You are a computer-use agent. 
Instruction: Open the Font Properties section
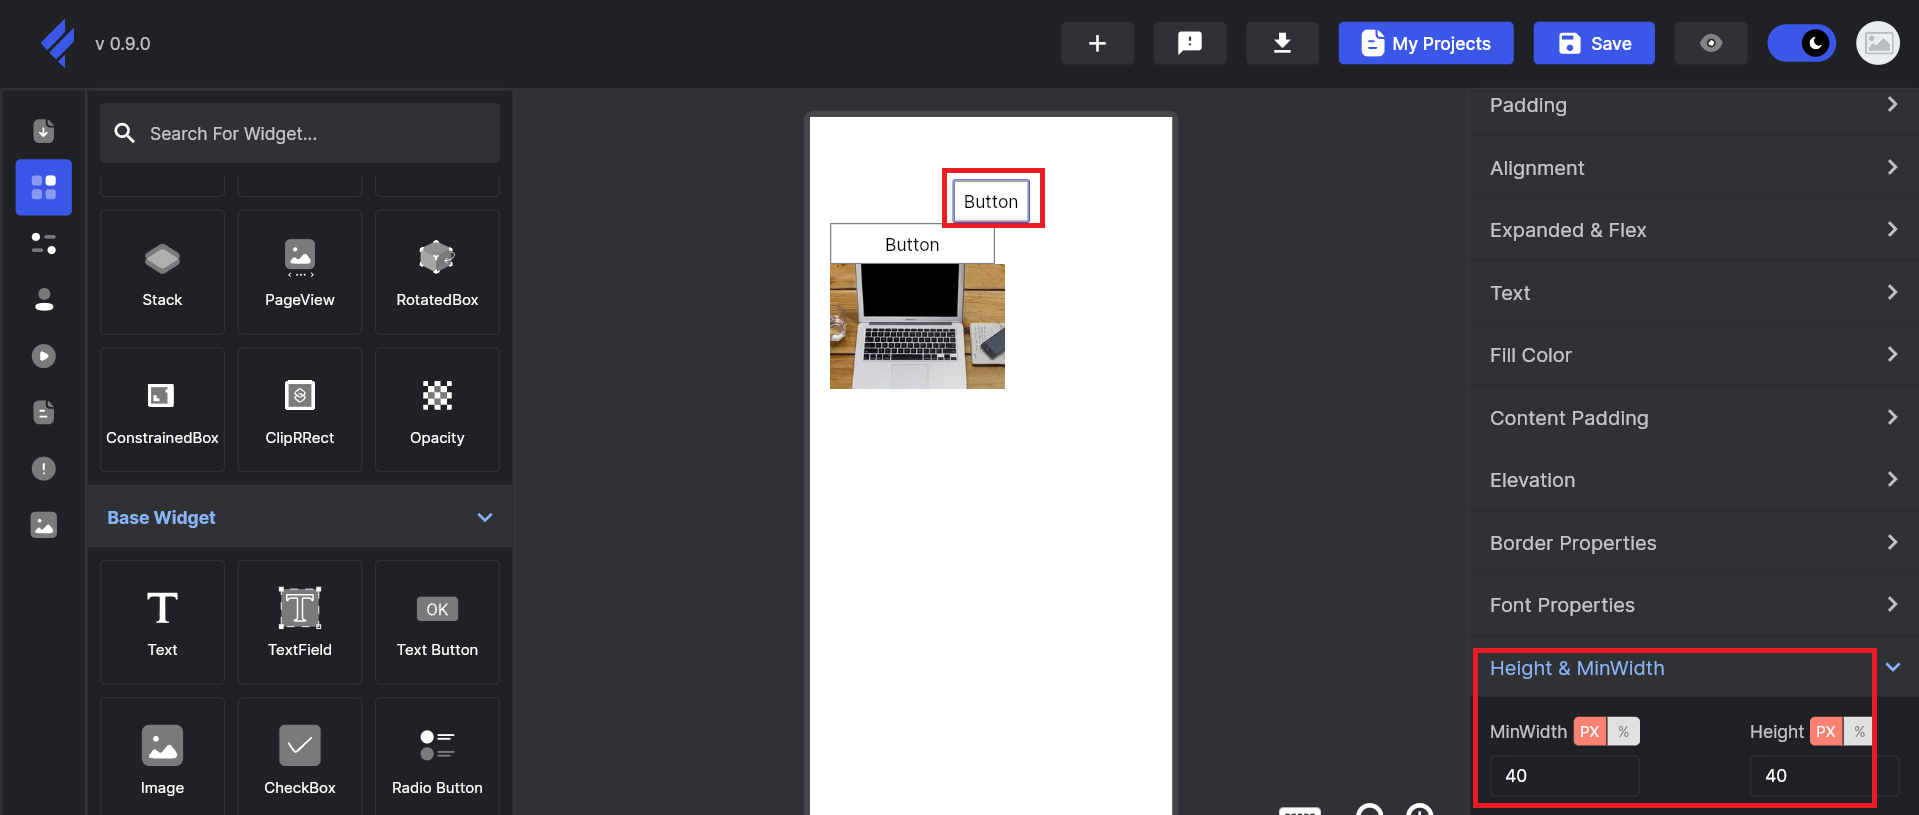click(x=1690, y=605)
